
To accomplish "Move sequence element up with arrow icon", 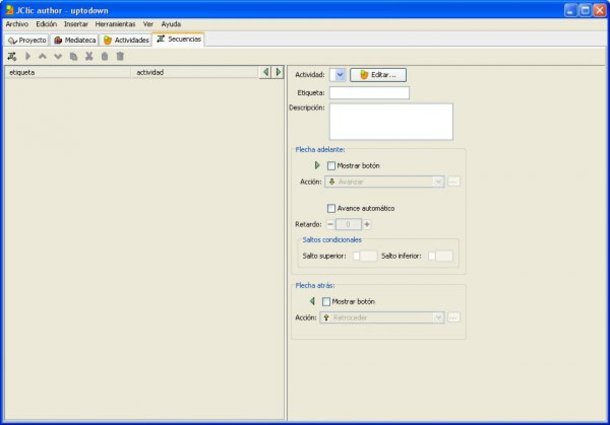I will (x=42, y=56).
